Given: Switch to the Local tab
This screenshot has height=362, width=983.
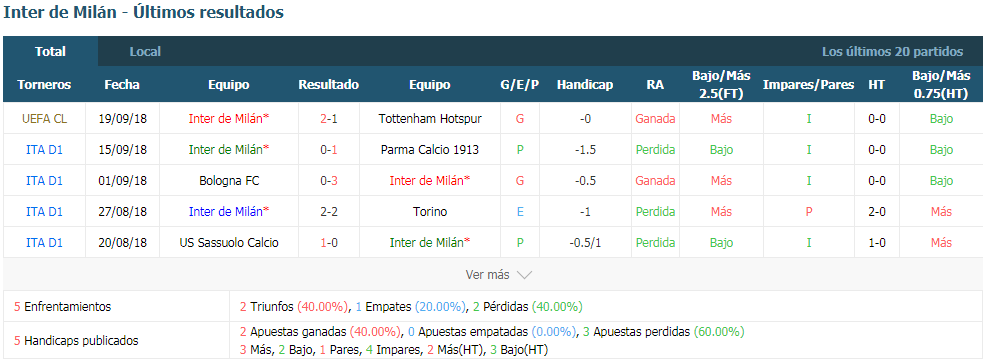Looking at the screenshot, I should 145,51.
